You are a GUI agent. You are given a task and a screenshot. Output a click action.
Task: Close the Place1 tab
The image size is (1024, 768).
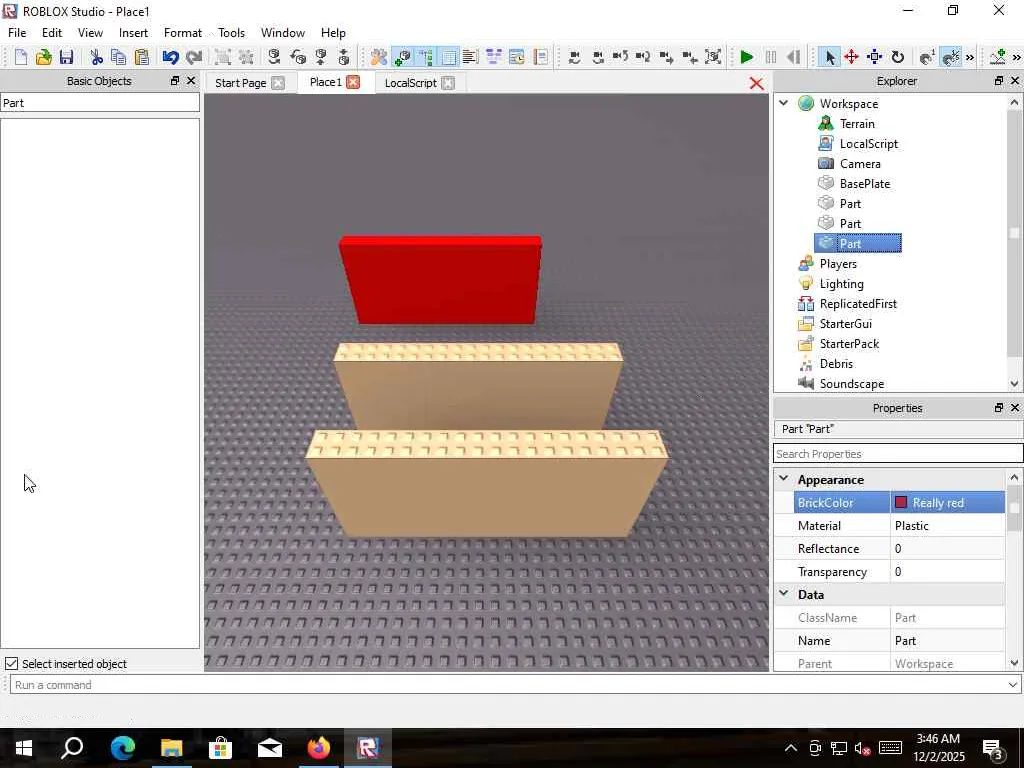pos(353,82)
